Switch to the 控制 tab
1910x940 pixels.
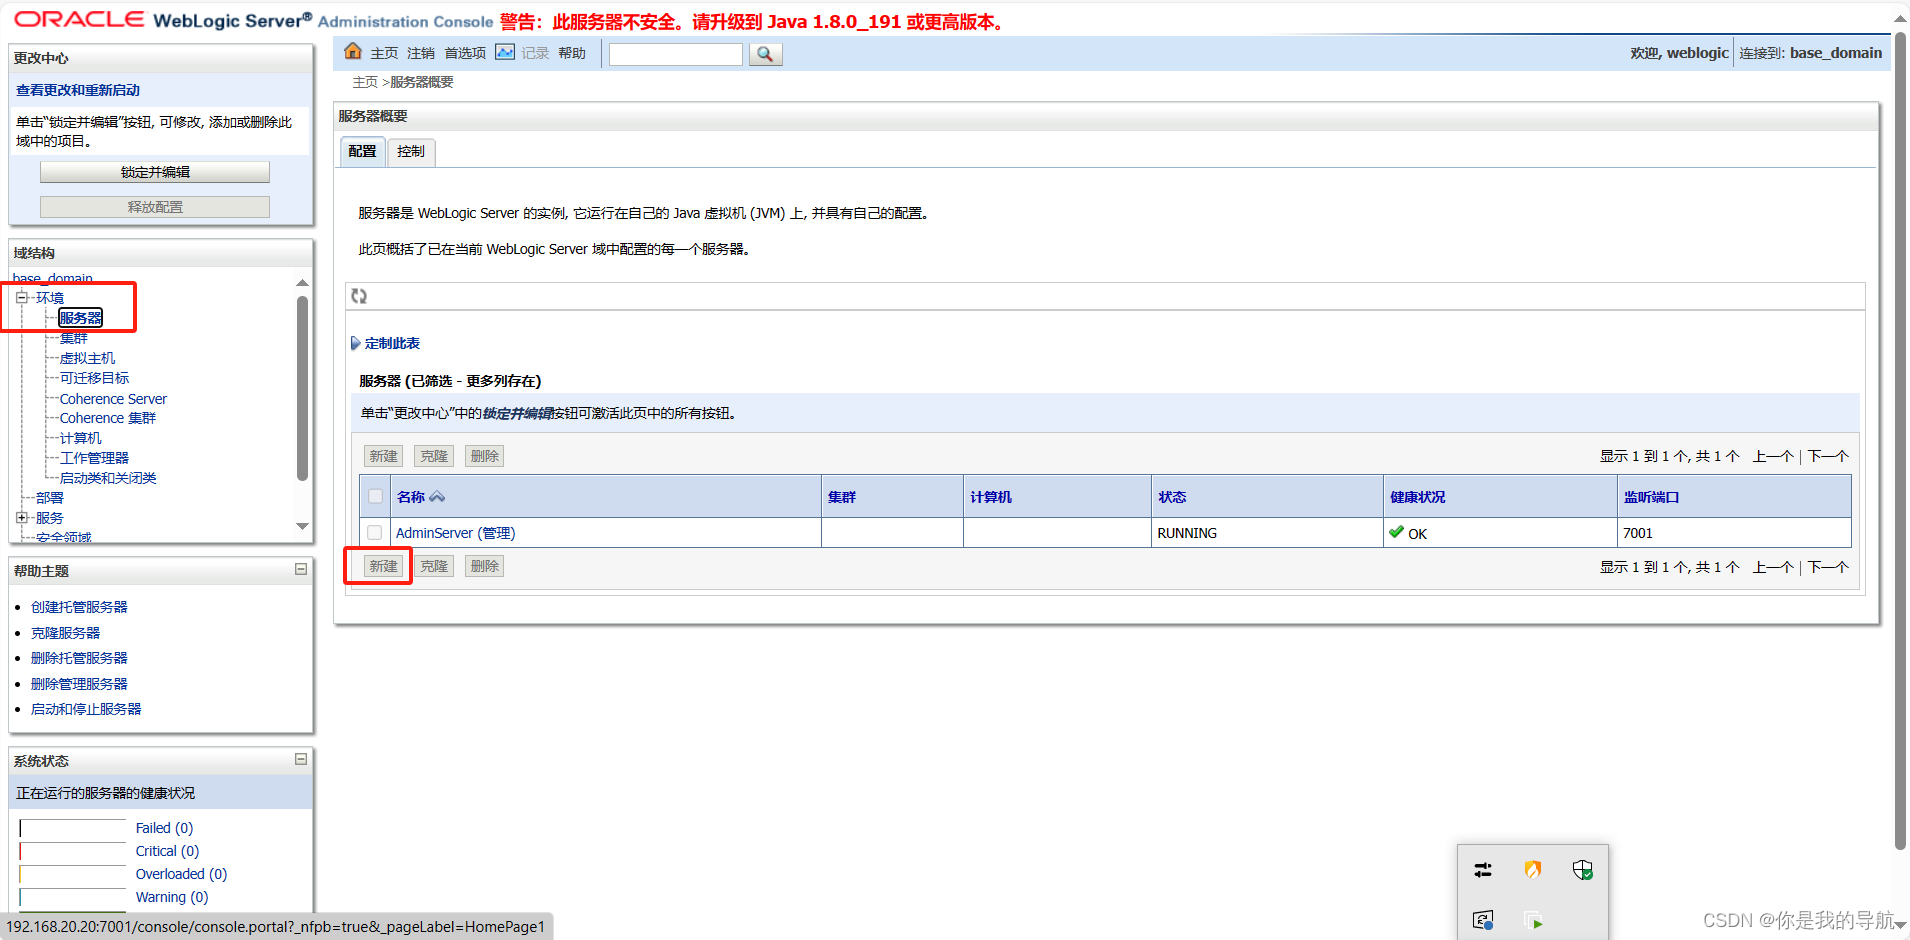click(410, 151)
